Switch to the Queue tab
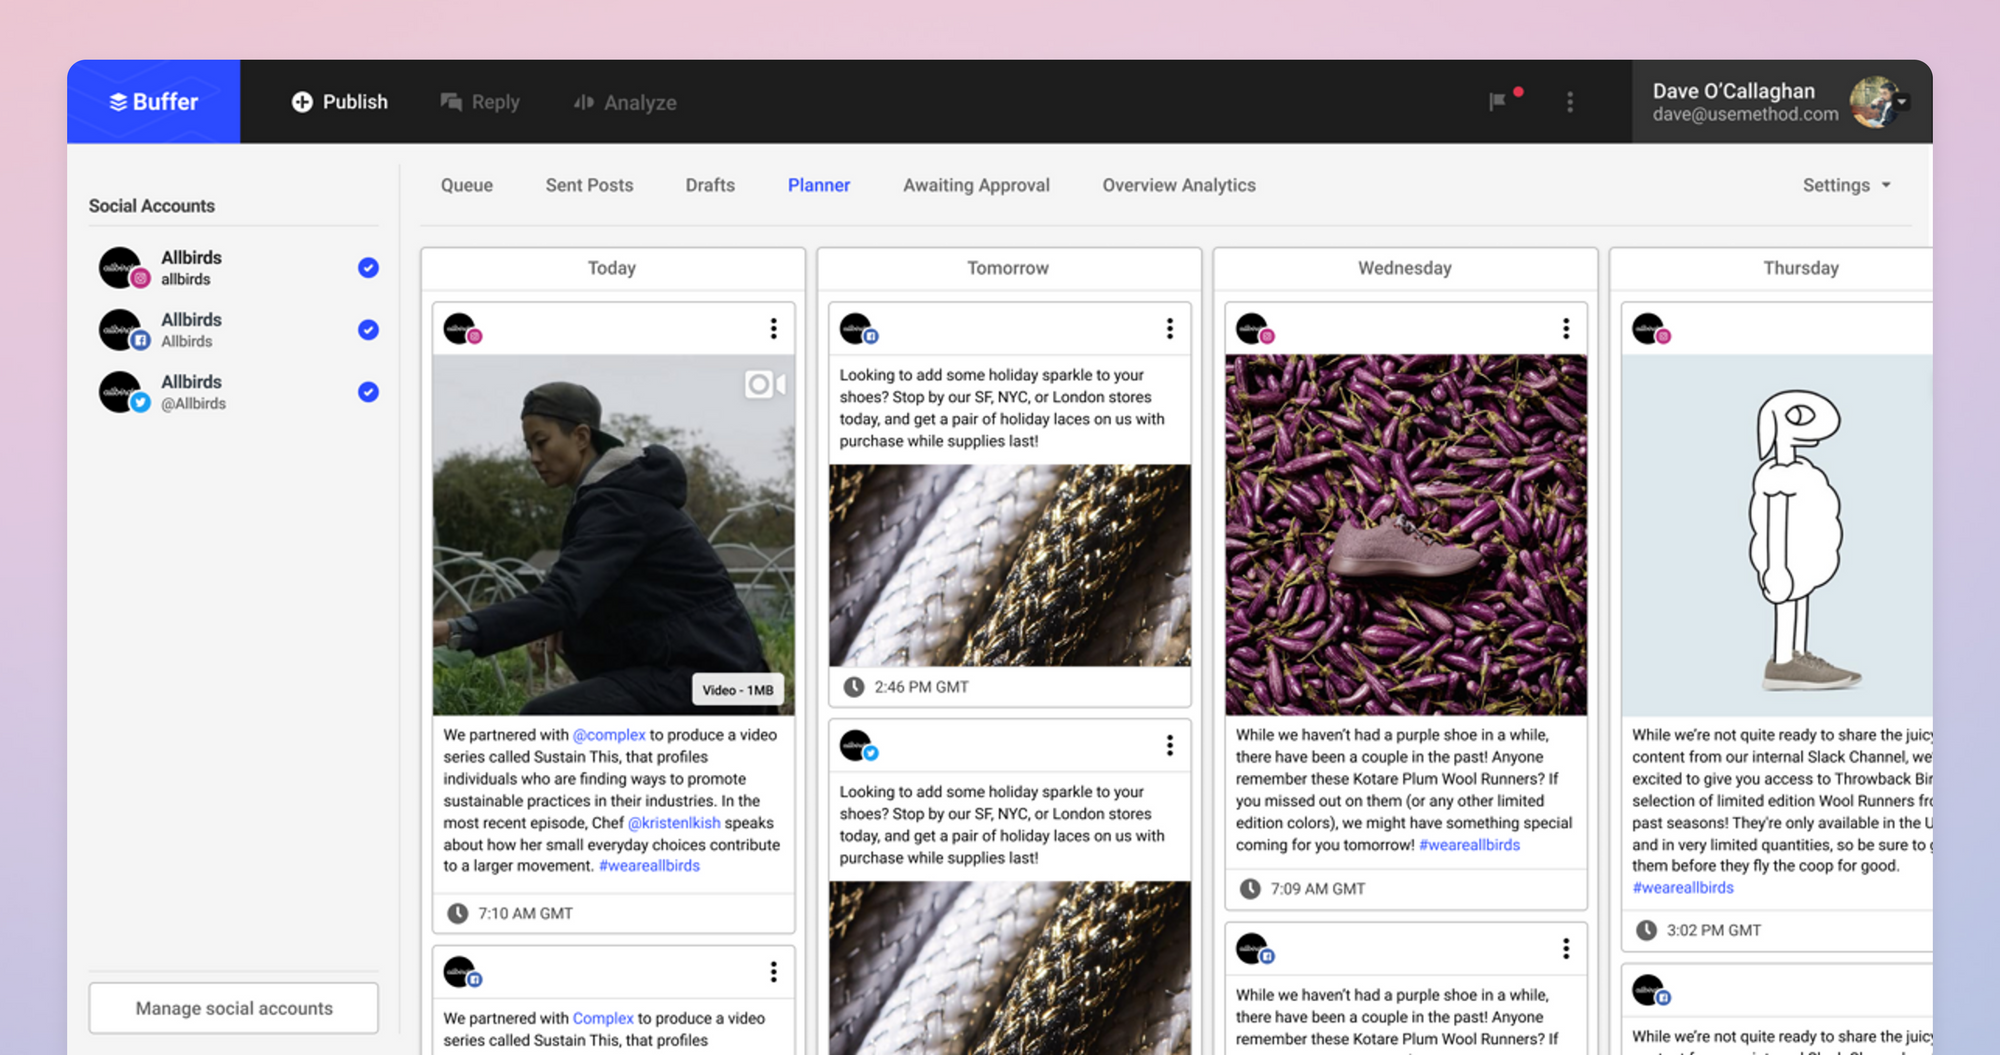 click(466, 185)
